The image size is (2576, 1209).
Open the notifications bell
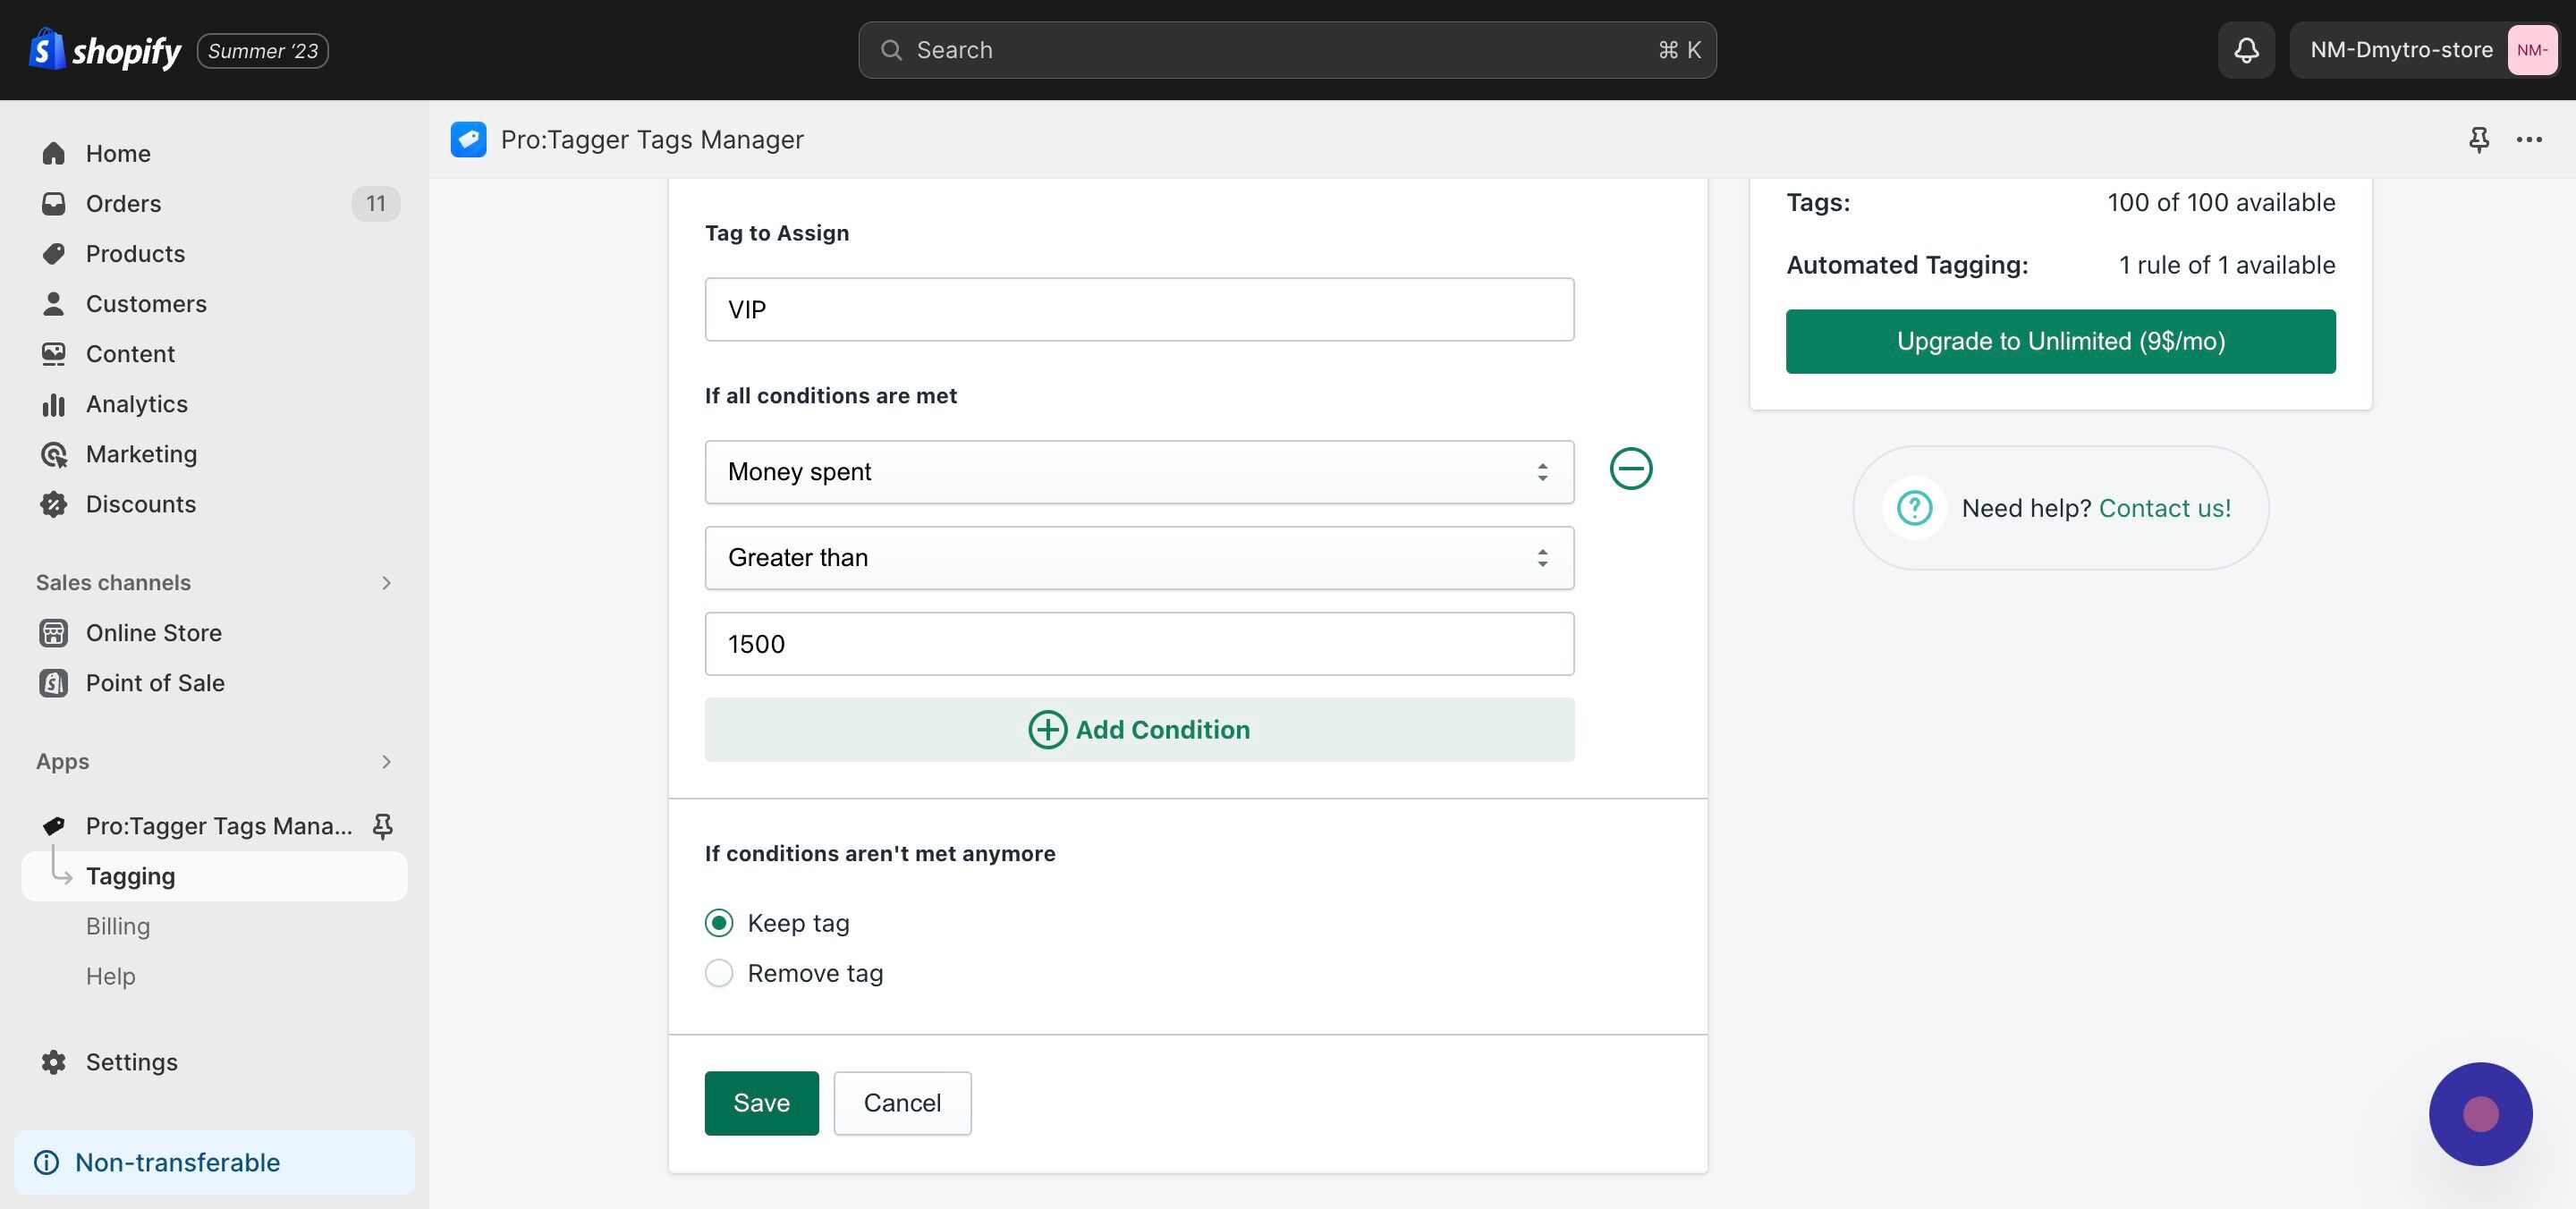(2246, 50)
